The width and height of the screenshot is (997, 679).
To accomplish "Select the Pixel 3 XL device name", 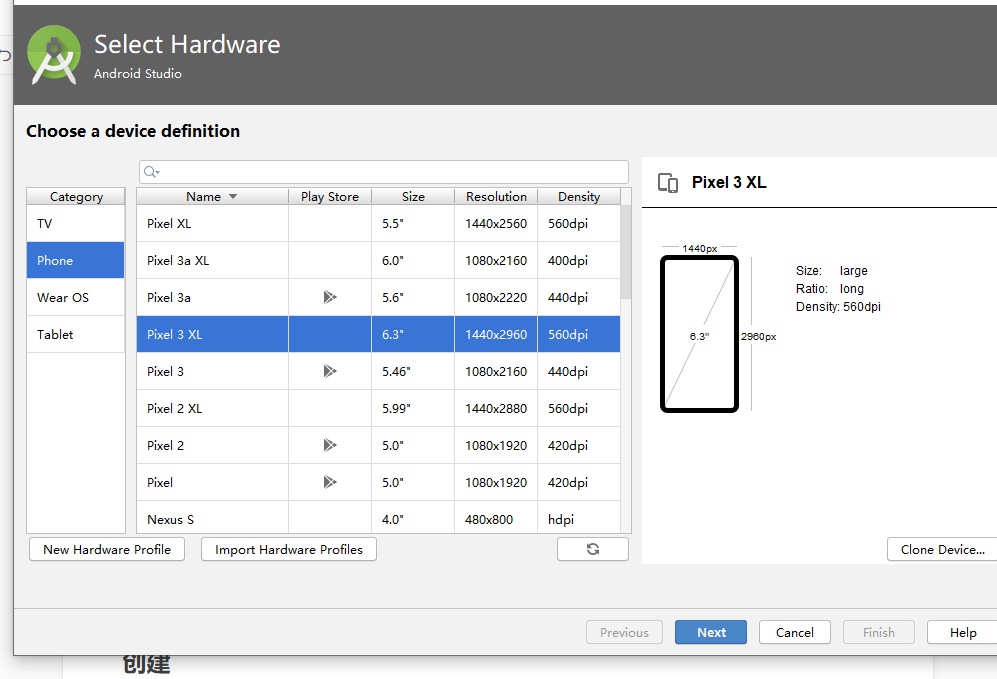I will (x=174, y=334).
